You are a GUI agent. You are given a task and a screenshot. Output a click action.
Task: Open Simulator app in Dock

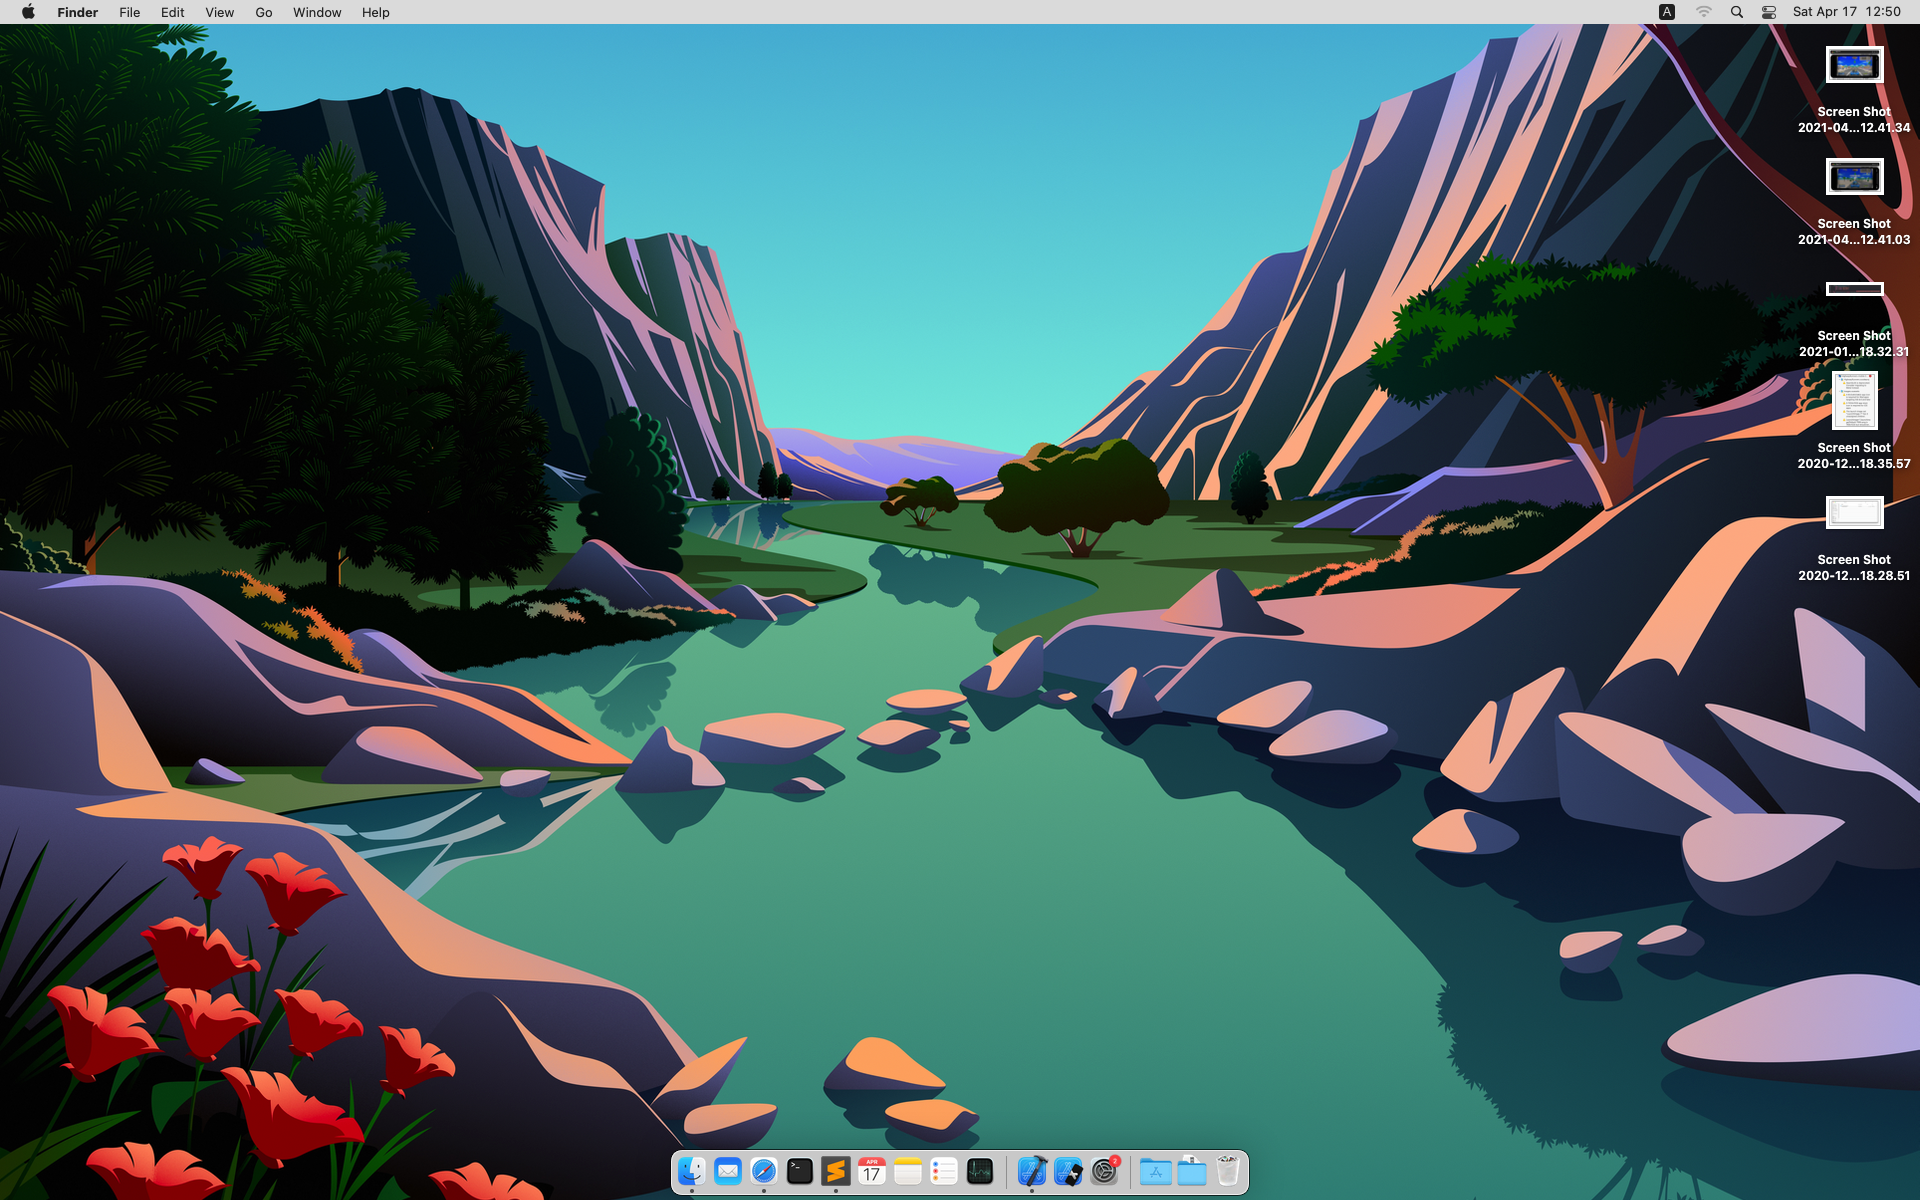(1068, 1171)
